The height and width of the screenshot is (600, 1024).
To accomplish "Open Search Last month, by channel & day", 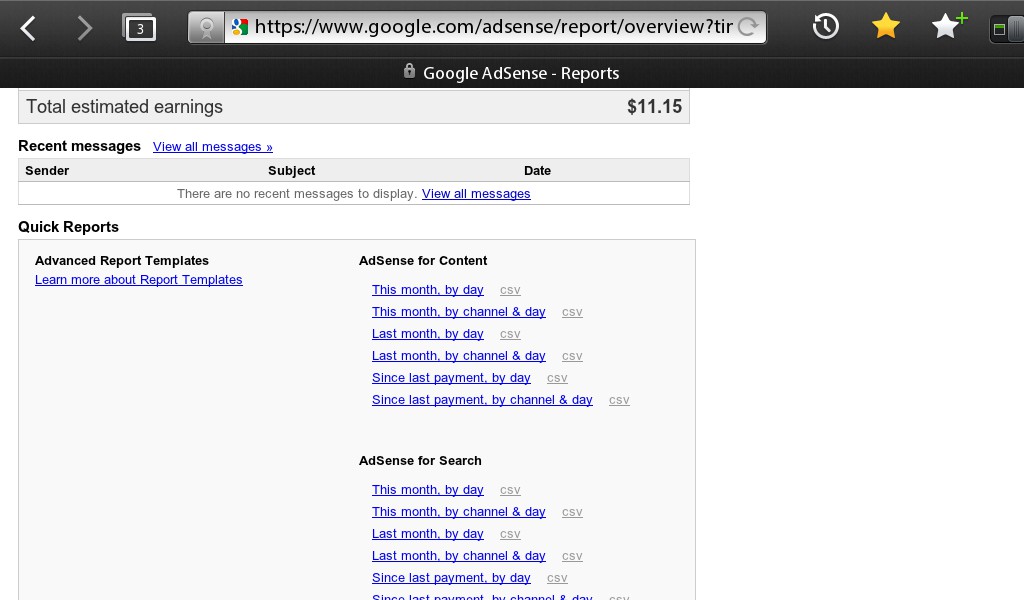I will click(458, 556).
